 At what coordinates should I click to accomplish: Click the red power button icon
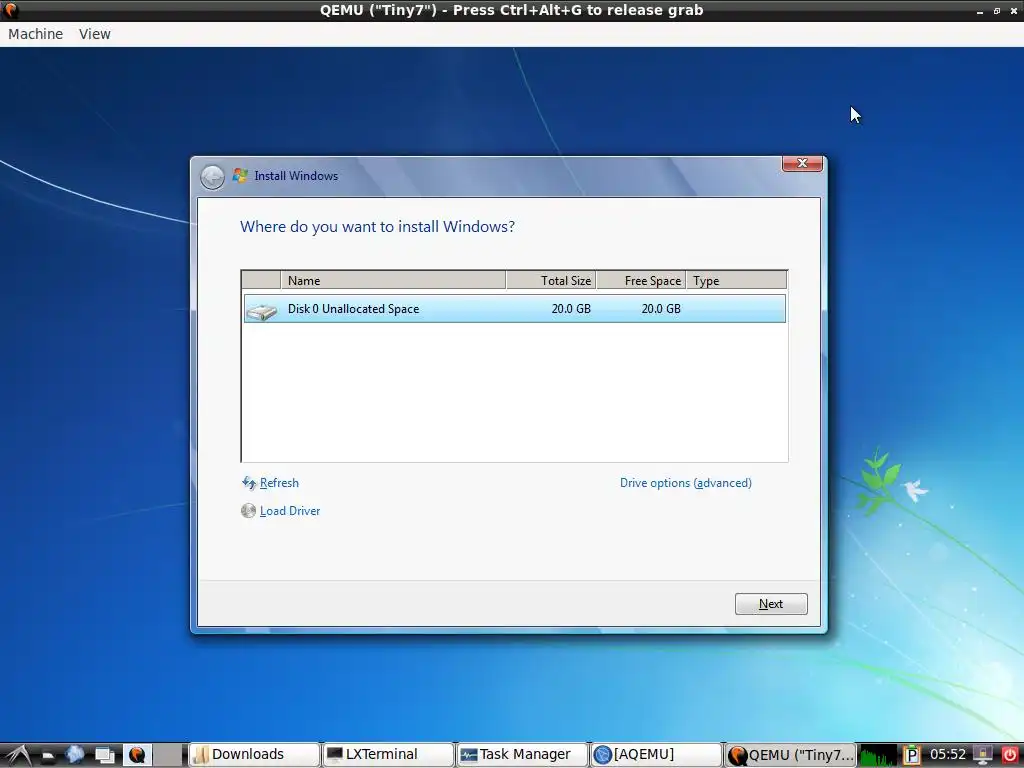click(1010, 755)
